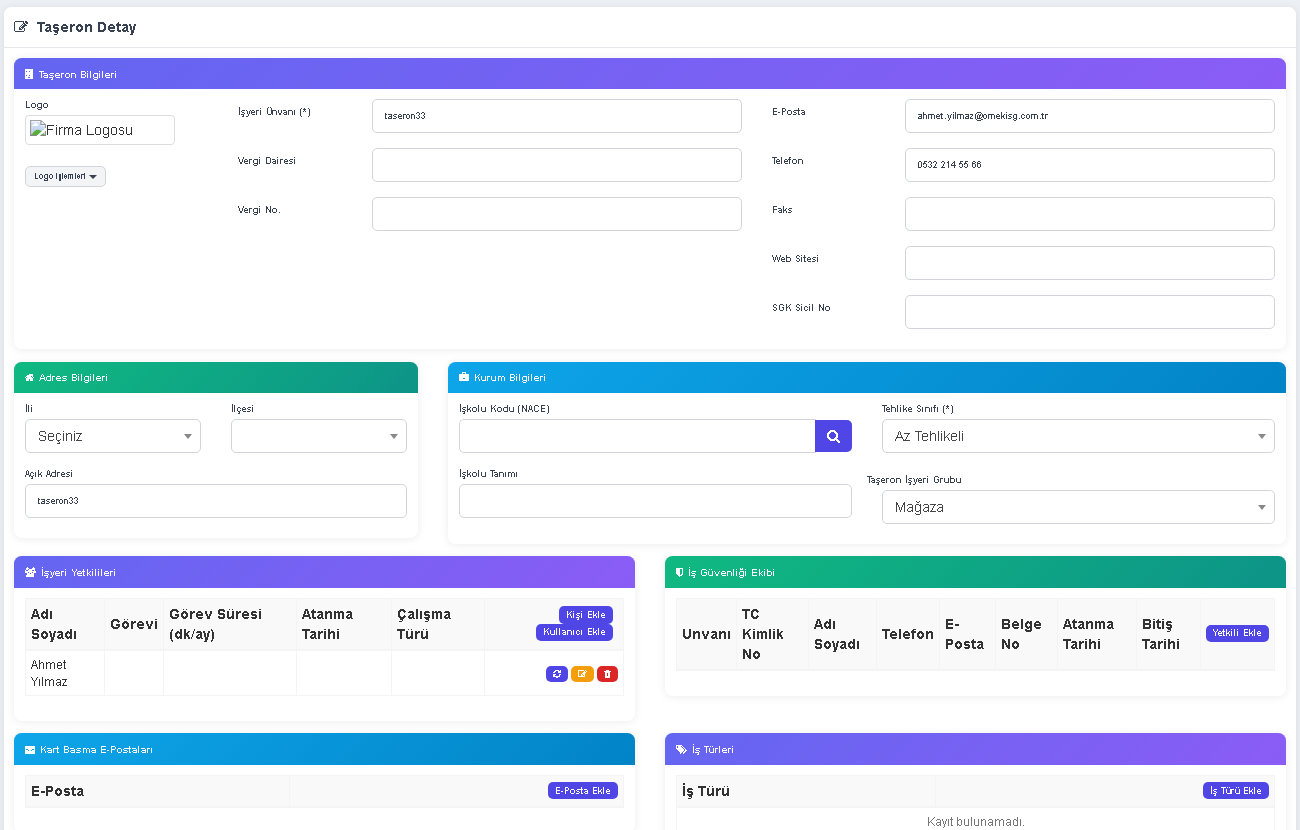Delete Ahmet Yılmaz with the red trash icon
1300x830 pixels.
click(x=607, y=674)
